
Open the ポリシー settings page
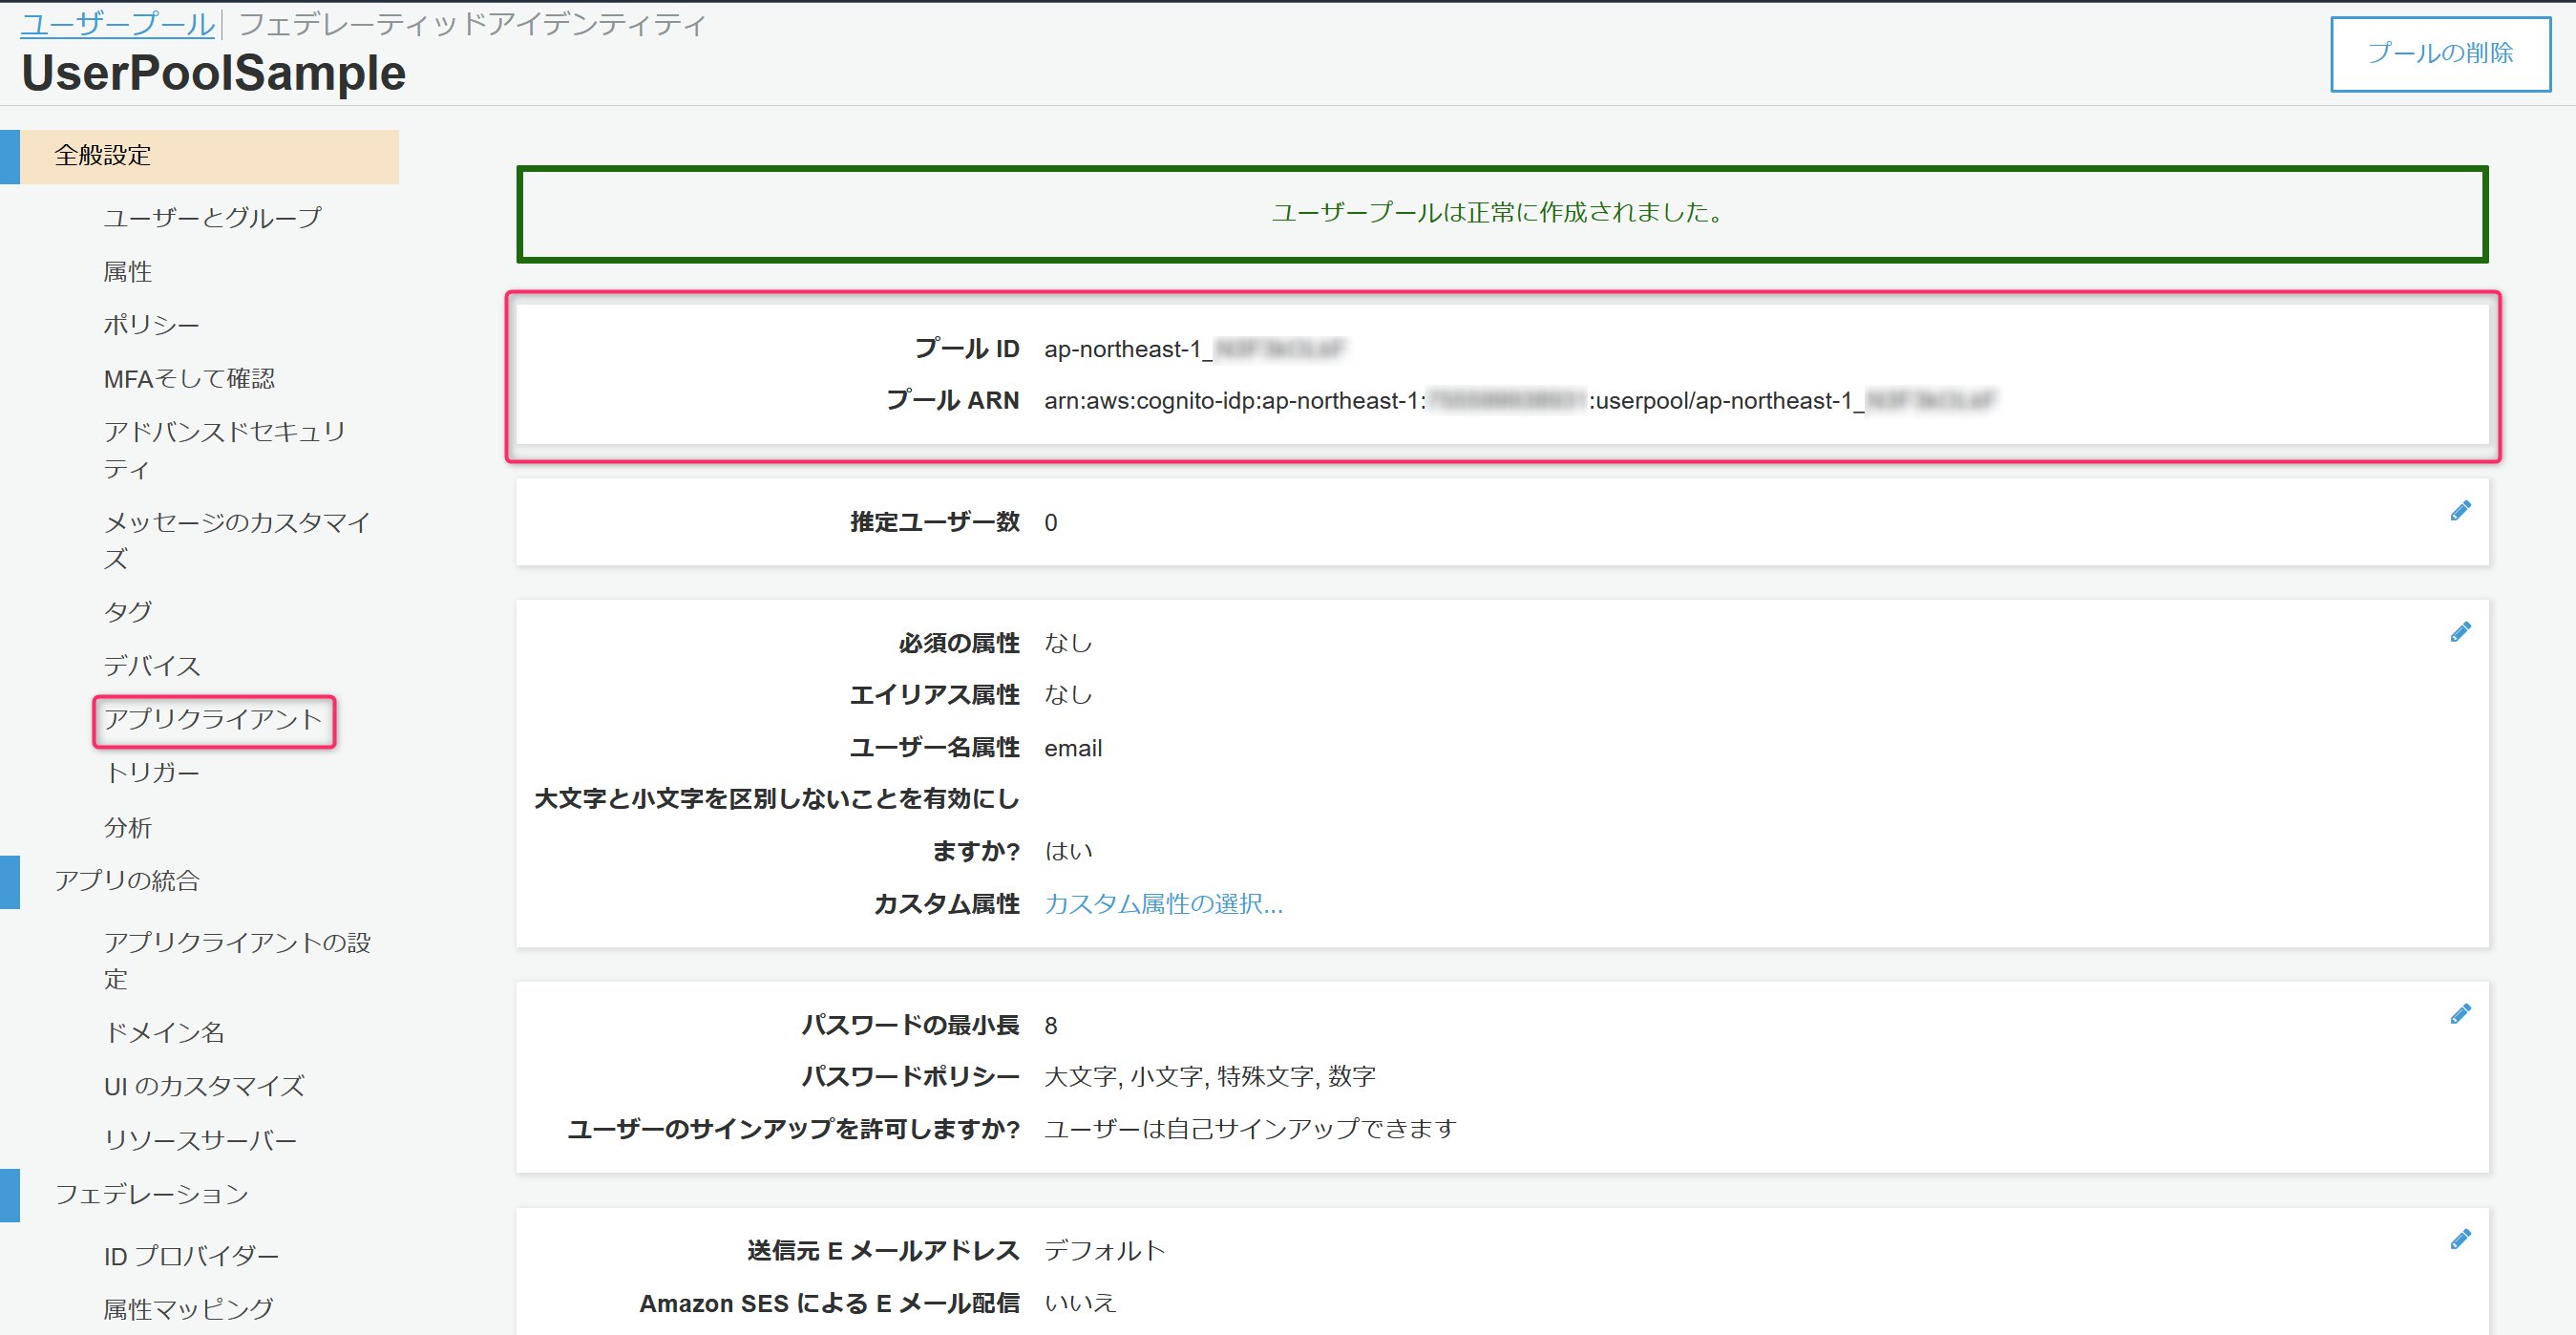click(x=151, y=325)
